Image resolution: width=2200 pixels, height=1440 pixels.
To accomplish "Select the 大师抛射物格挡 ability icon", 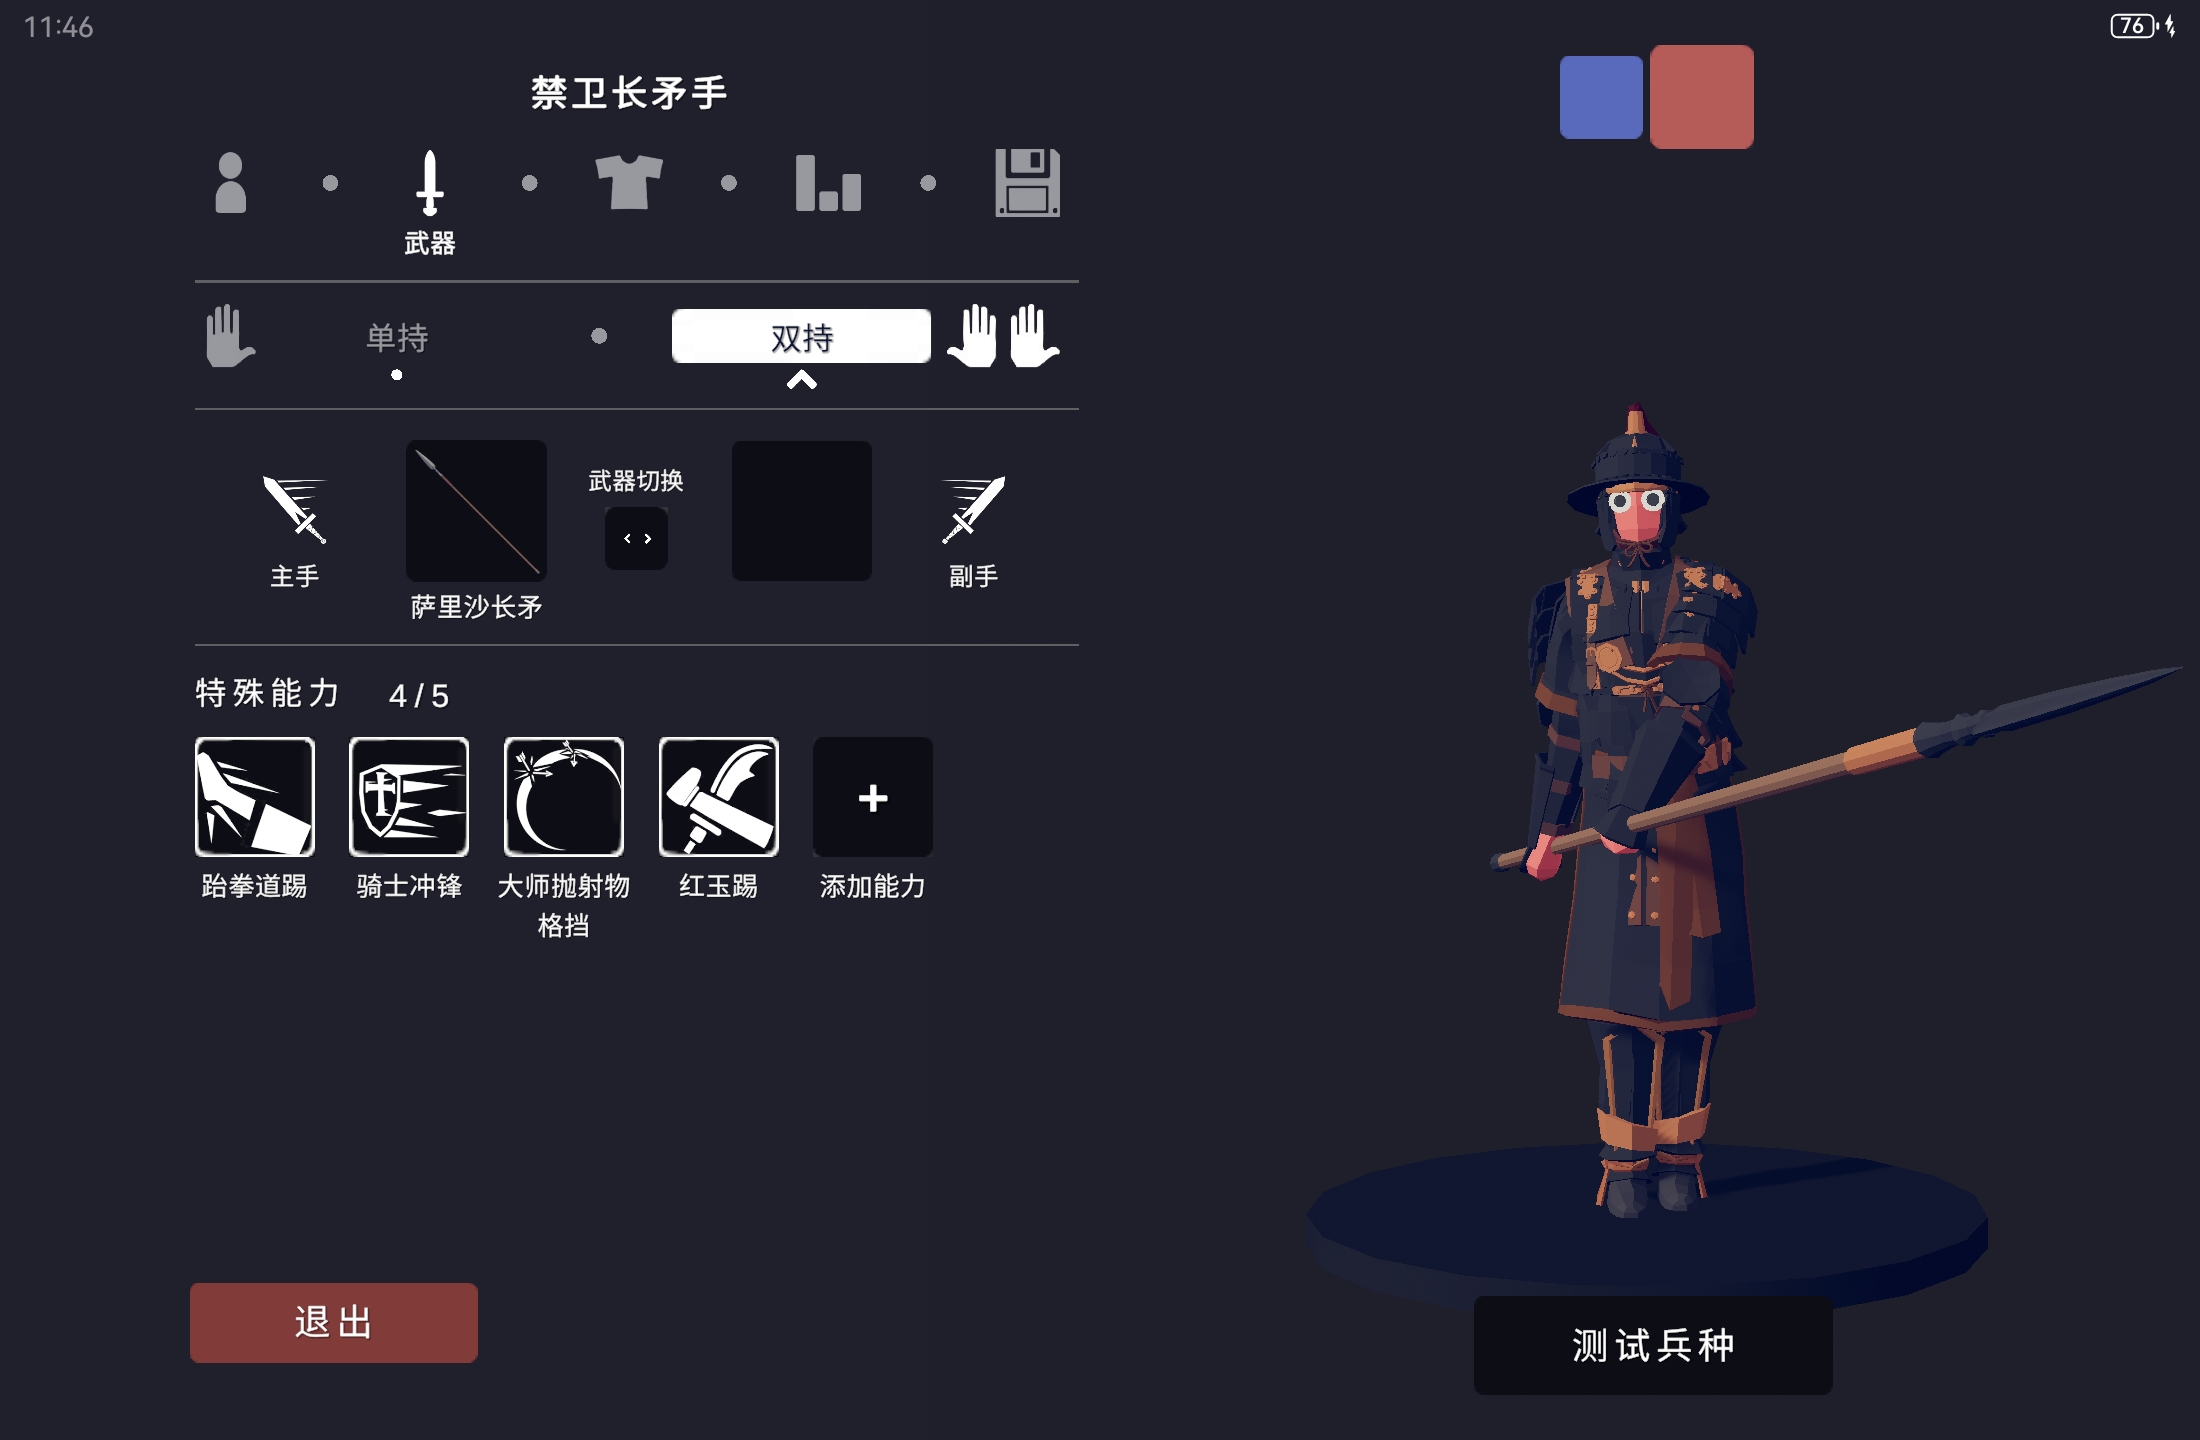I will click(x=564, y=797).
